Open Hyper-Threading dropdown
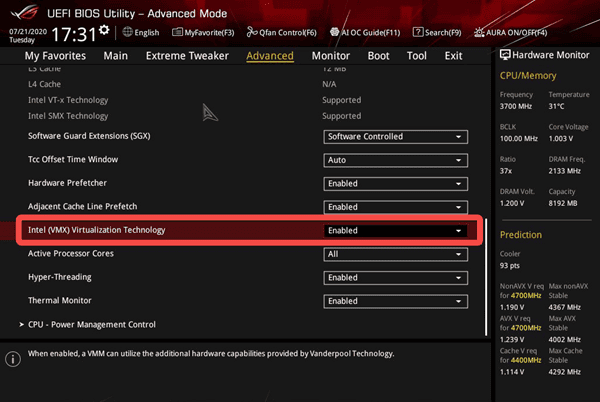The width and height of the screenshot is (600, 402). click(x=395, y=278)
